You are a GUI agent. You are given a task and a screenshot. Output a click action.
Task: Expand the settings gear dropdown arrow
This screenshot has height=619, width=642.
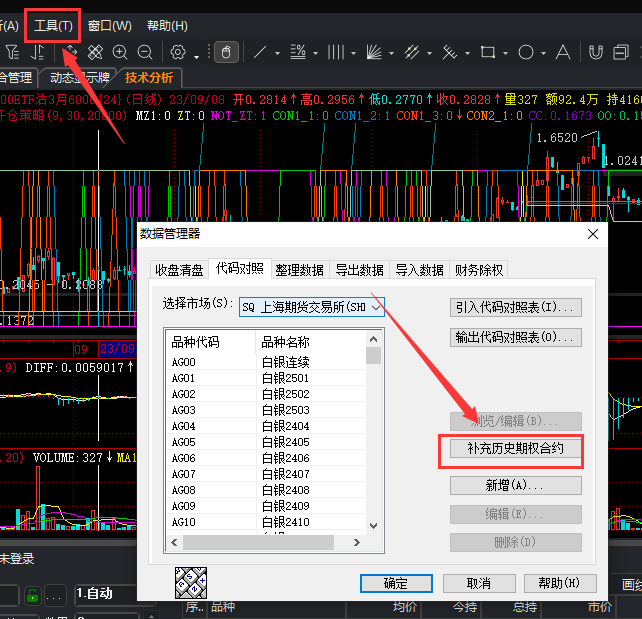click(197, 56)
